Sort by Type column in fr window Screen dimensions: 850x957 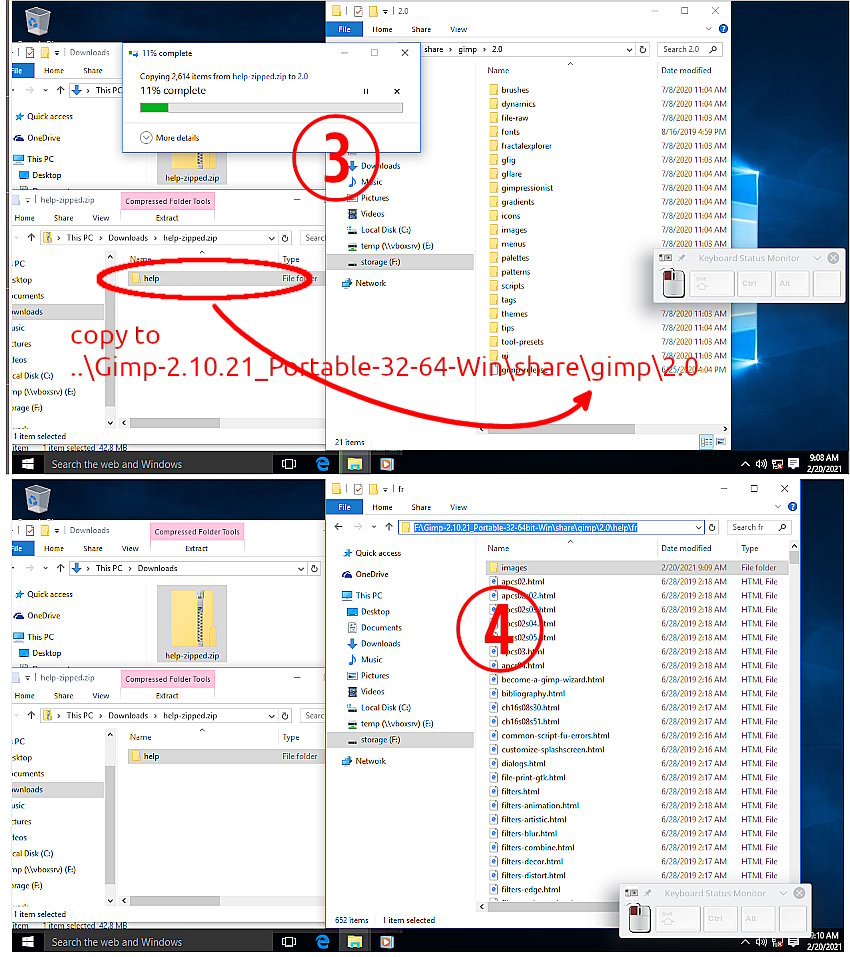click(x=749, y=549)
